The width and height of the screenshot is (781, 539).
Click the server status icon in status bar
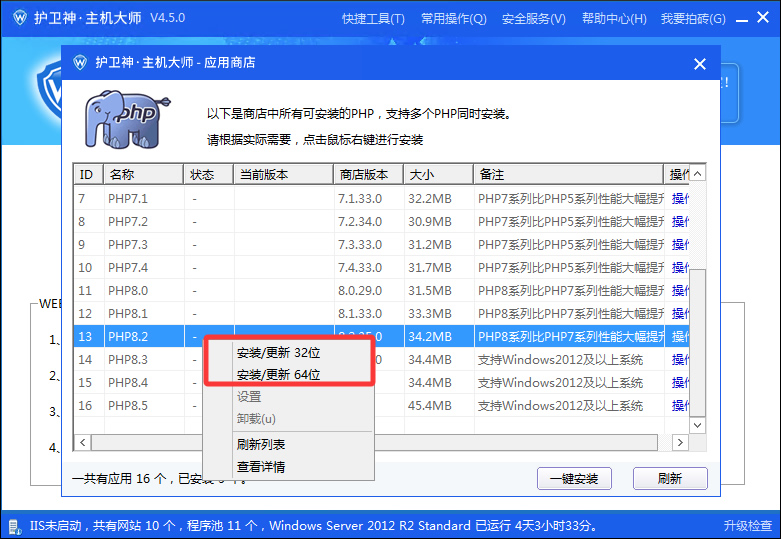(14, 526)
